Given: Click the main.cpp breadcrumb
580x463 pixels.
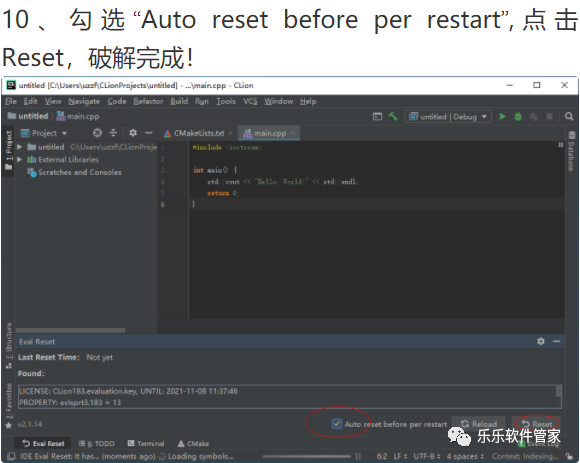Looking at the screenshot, I should coord(78,116).
